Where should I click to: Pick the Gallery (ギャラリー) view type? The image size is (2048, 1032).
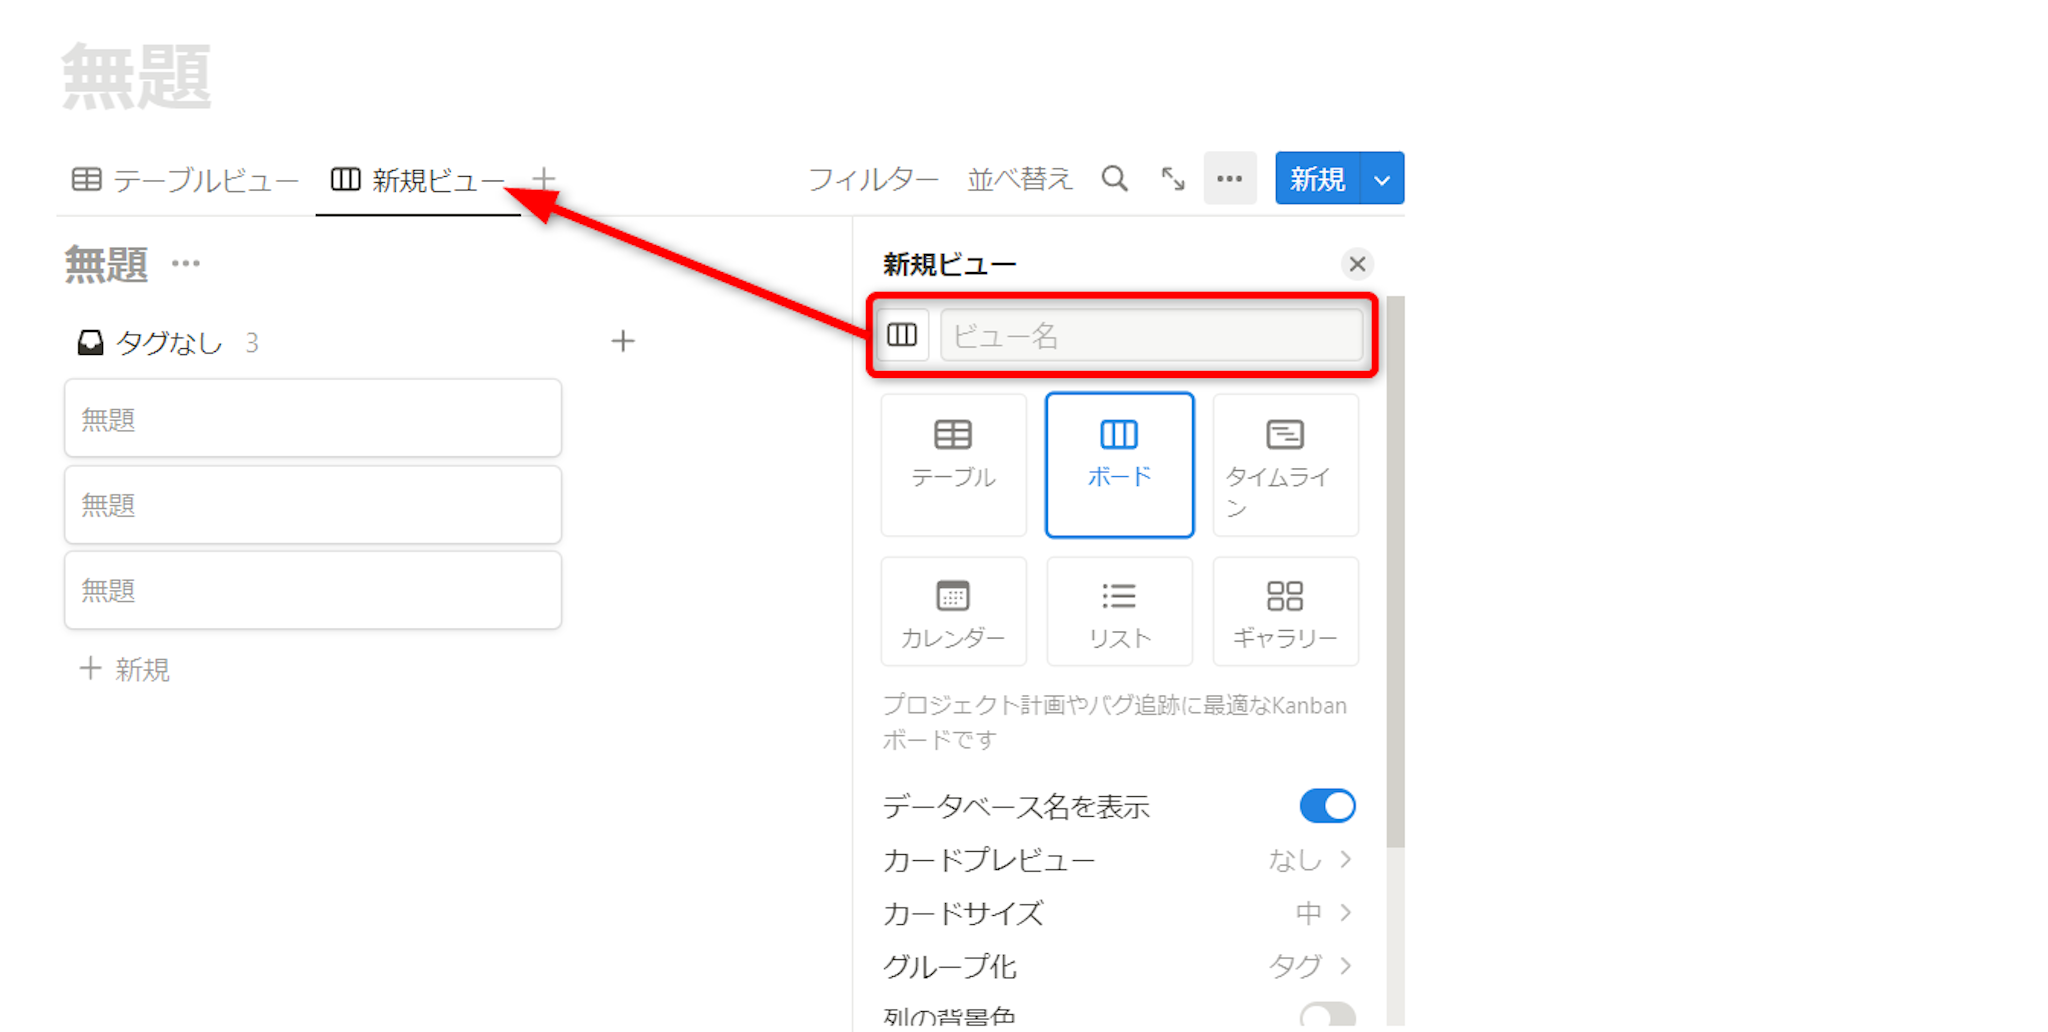click(1285, 611)
